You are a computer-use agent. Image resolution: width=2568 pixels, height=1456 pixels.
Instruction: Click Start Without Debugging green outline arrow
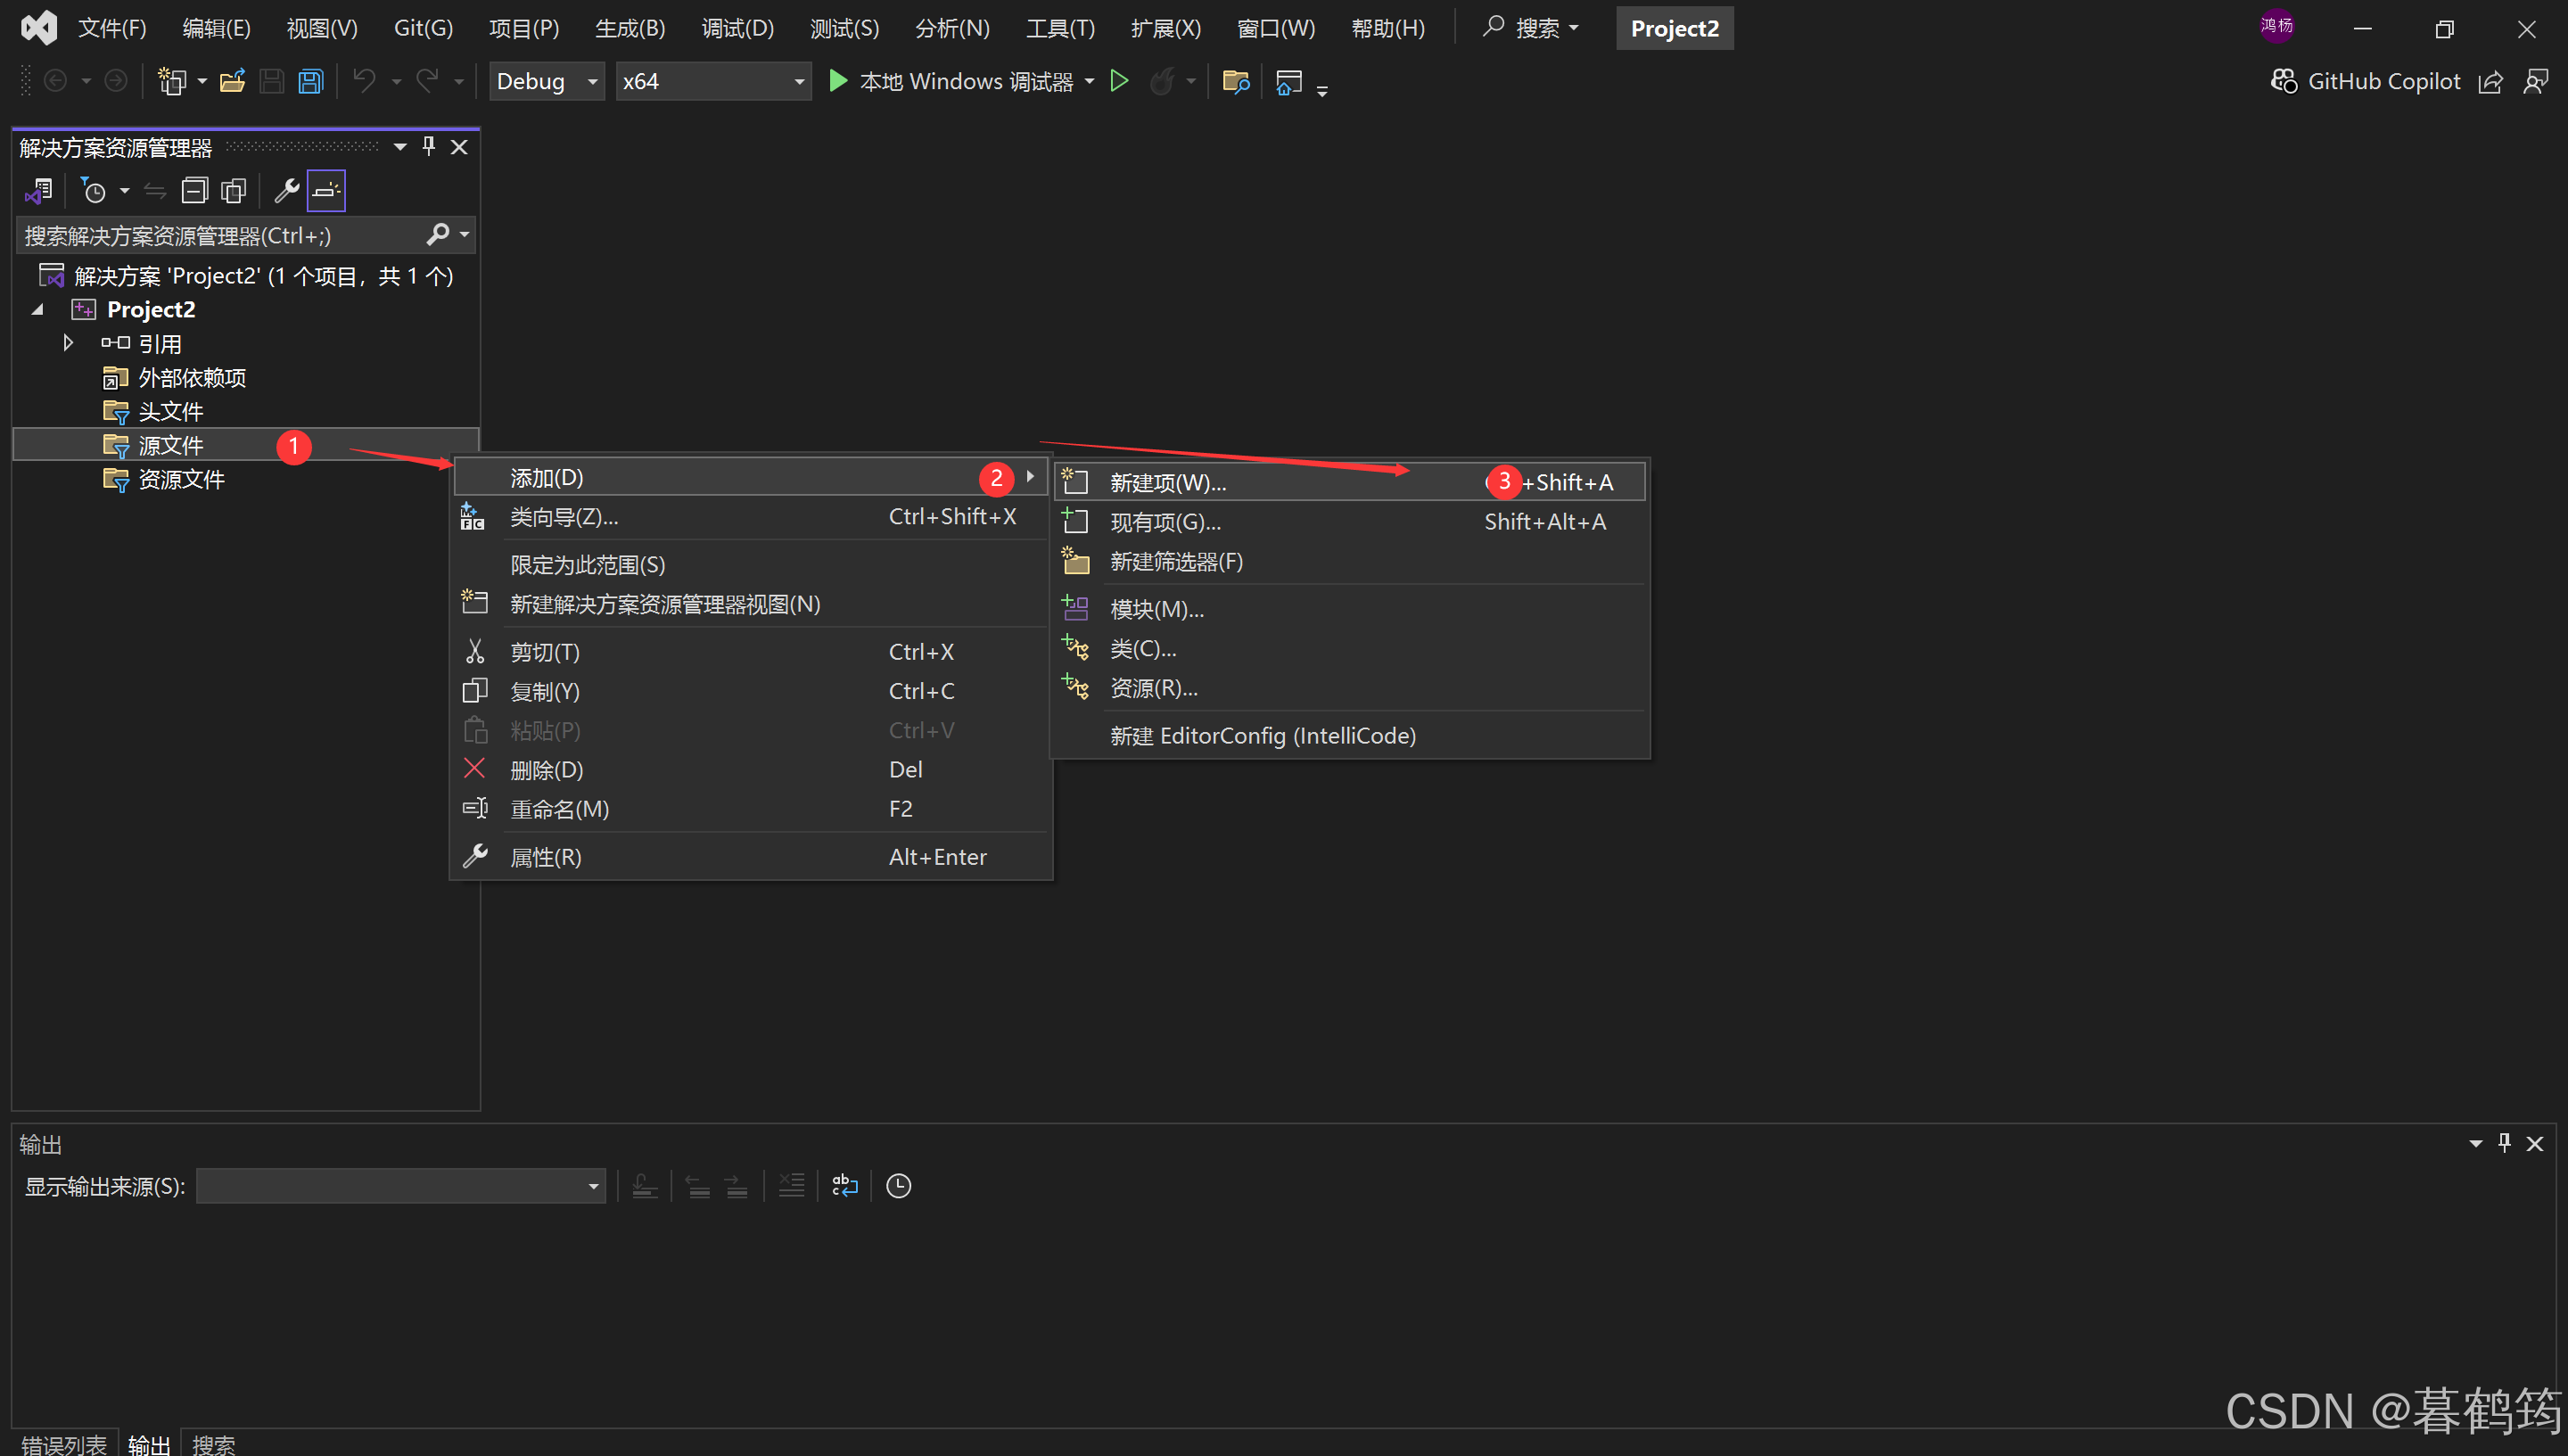(x=1119, y=81)
